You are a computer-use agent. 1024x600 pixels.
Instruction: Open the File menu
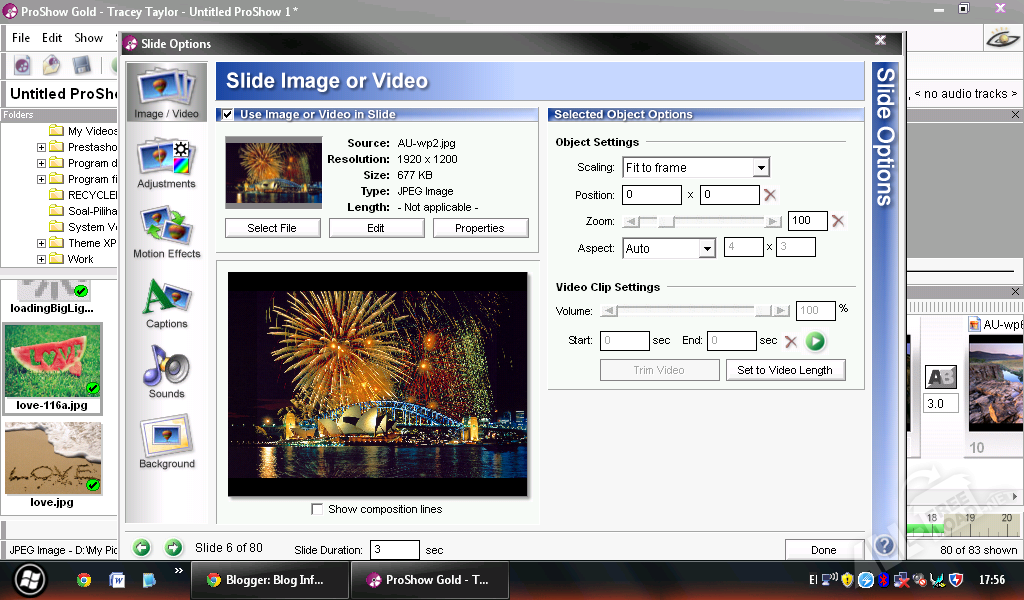(x=21, y=38)
